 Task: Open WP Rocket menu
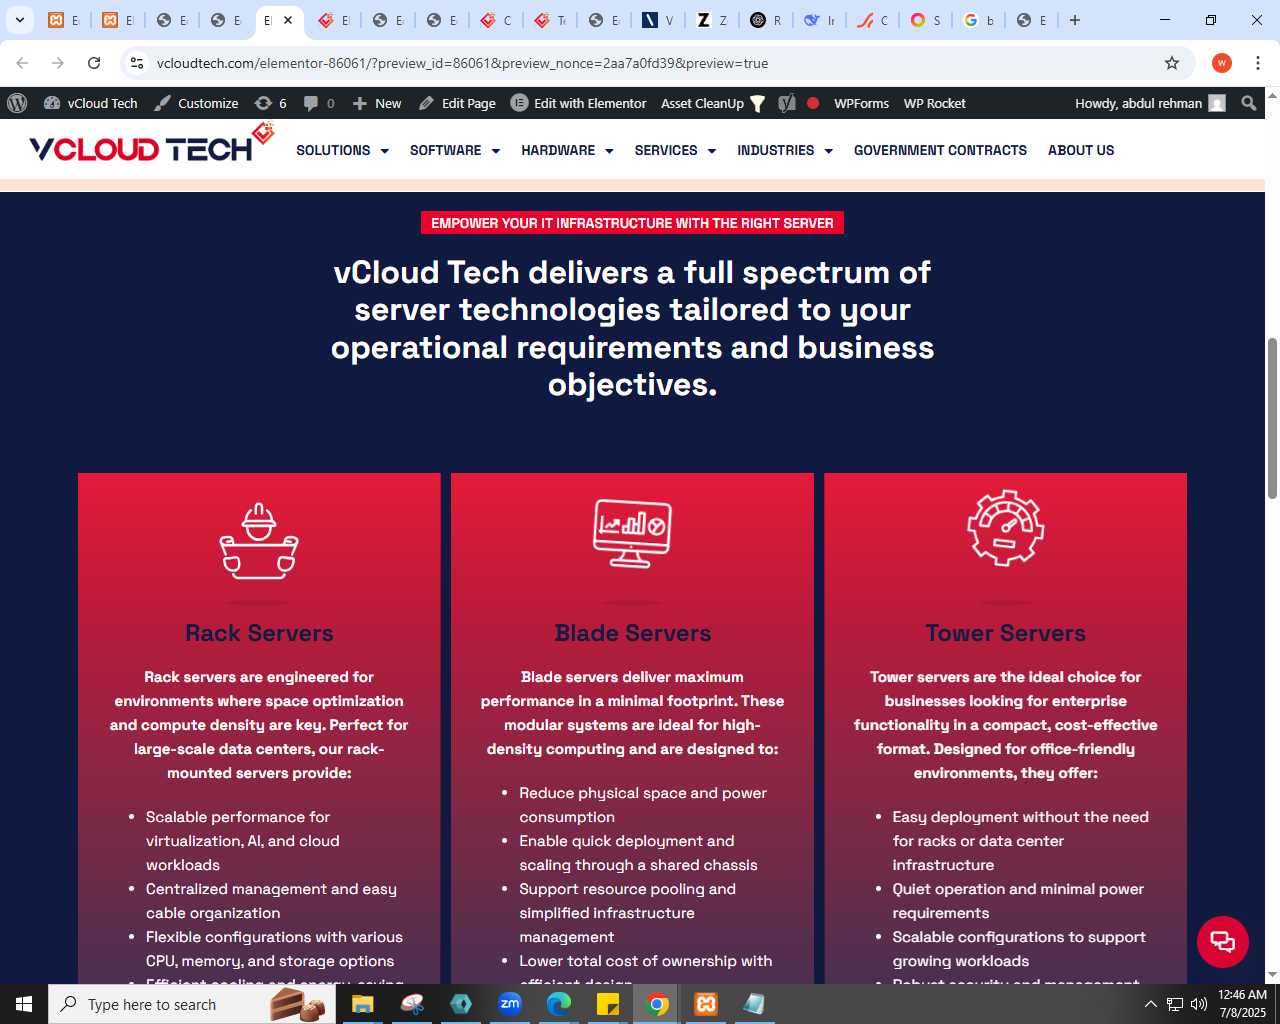[x=934, y=103]
